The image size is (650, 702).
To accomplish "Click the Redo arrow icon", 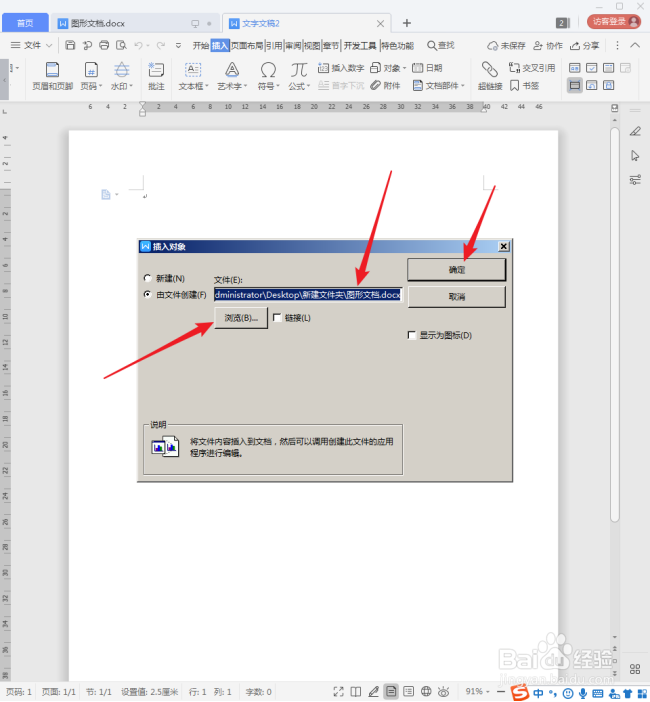I will pyautogui.click(x=160, y=45).
